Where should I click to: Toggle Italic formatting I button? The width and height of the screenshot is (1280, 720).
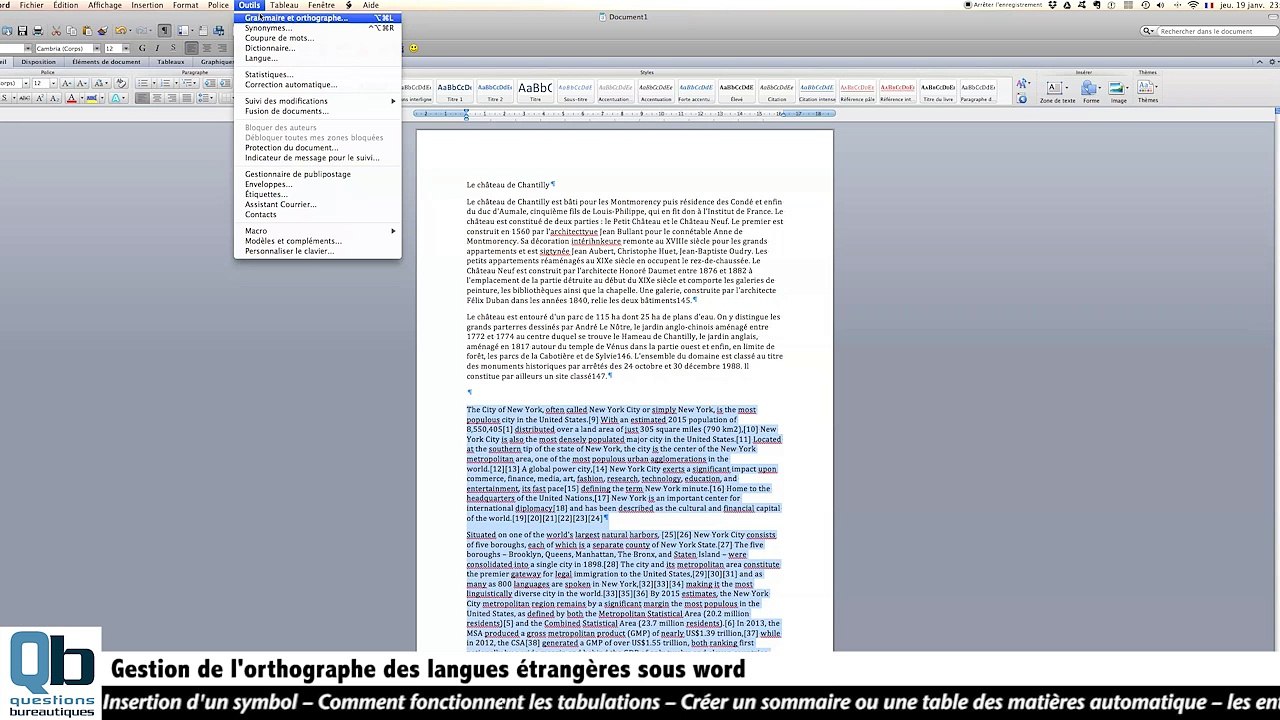click(157, 48)
